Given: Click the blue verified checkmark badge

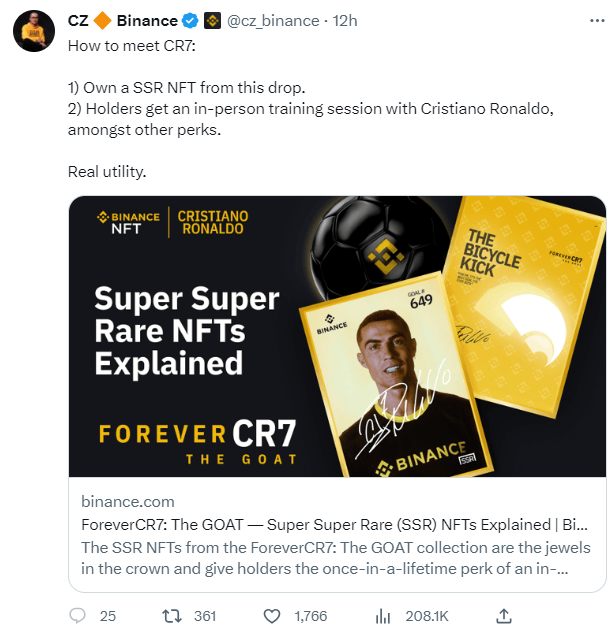Looking at the screenshot, I should pyautogui.click(x=189, y=20).
